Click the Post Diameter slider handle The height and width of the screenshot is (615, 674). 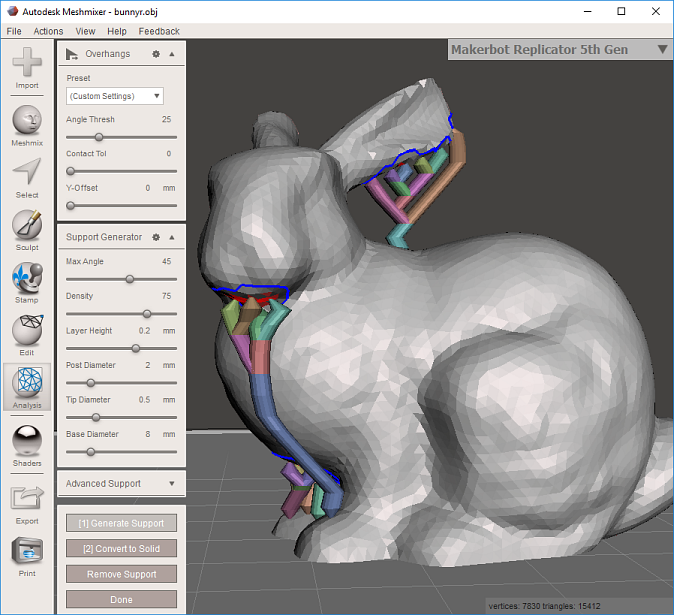pos(91,382)
